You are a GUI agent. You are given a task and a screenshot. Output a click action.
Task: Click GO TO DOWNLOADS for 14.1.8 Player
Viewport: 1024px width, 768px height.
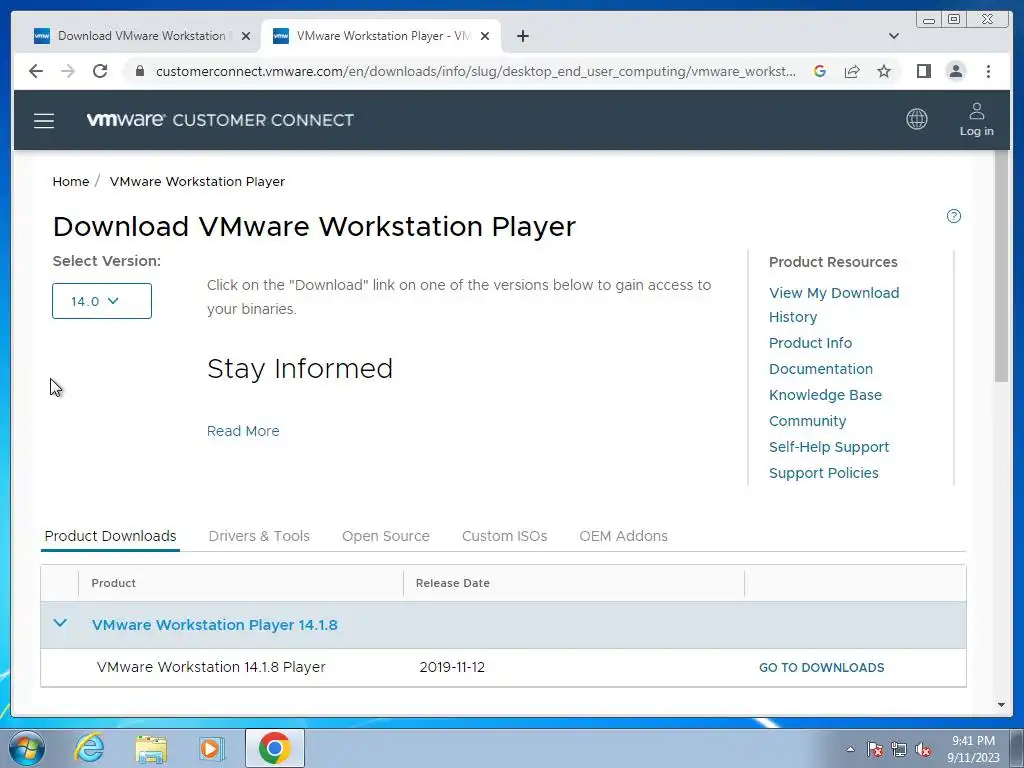tap(822, 667)
